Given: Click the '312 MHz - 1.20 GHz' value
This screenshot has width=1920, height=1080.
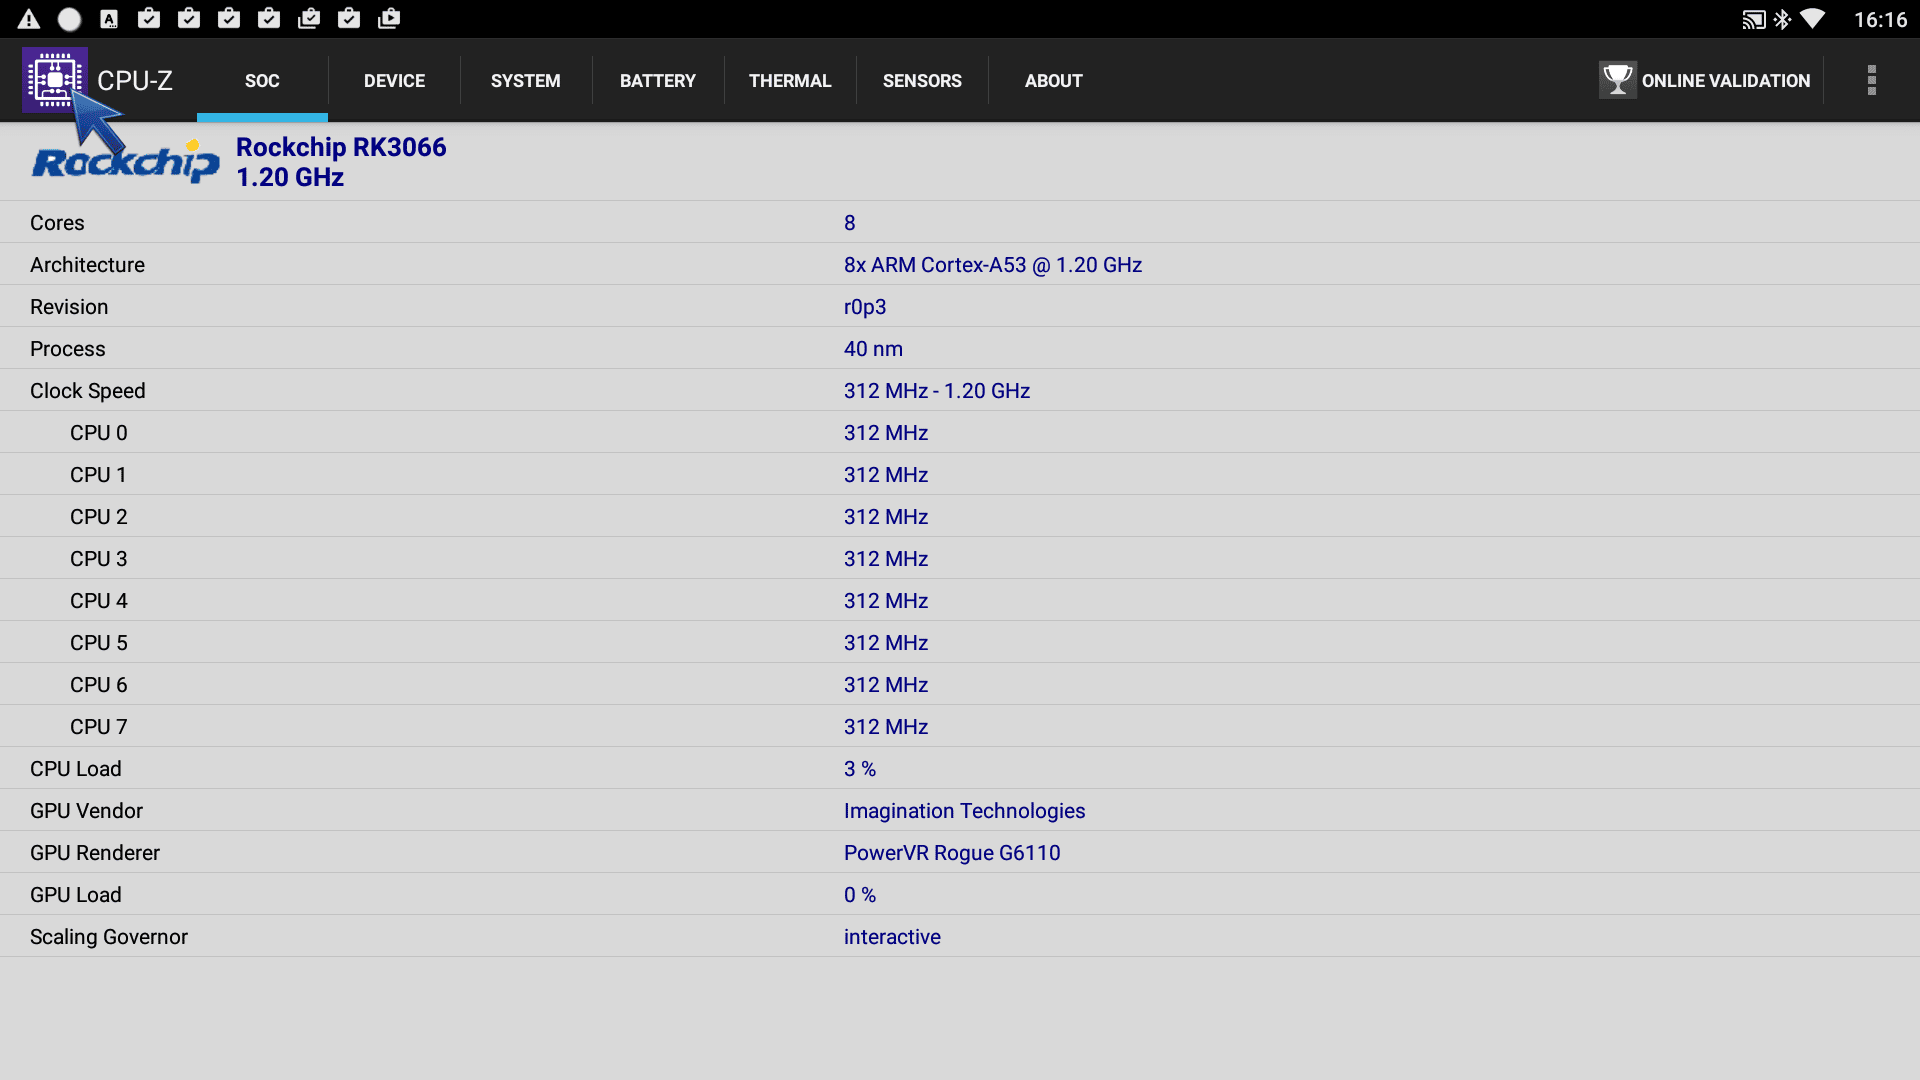Looking at the screenshot, I should [936, 391].
